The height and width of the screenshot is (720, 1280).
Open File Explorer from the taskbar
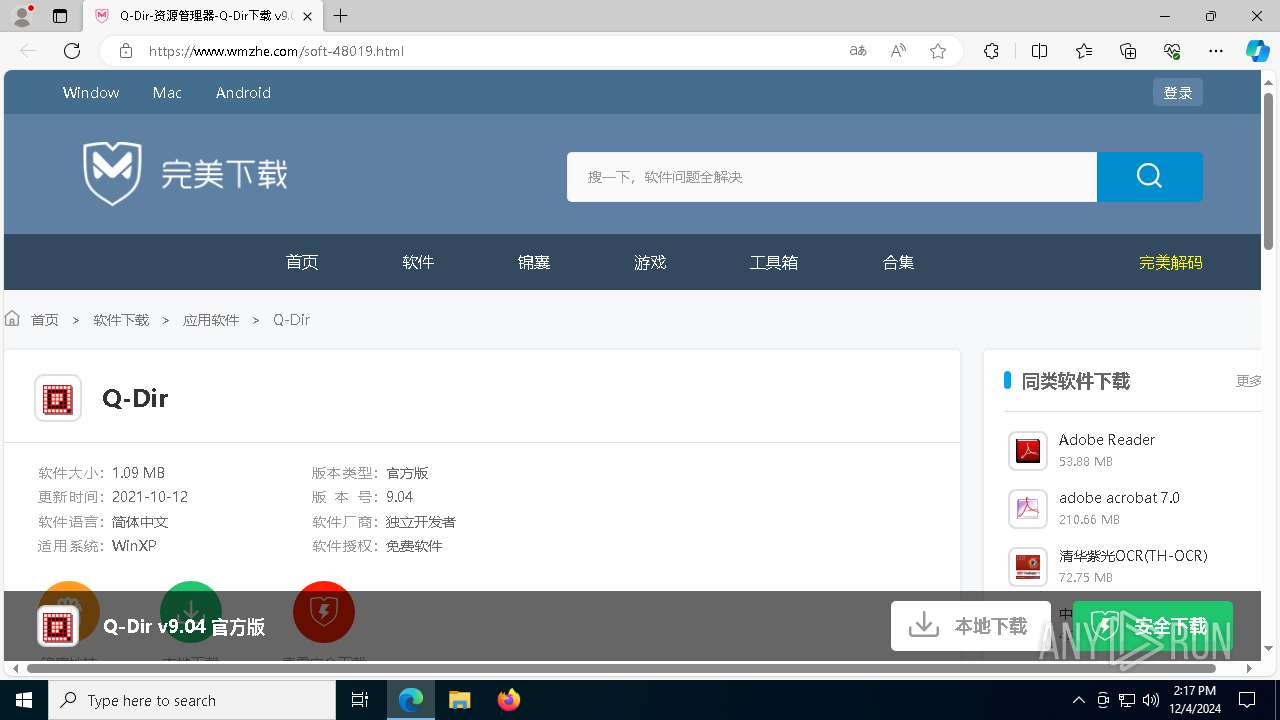pyautogui.click(x=459, y=700)
